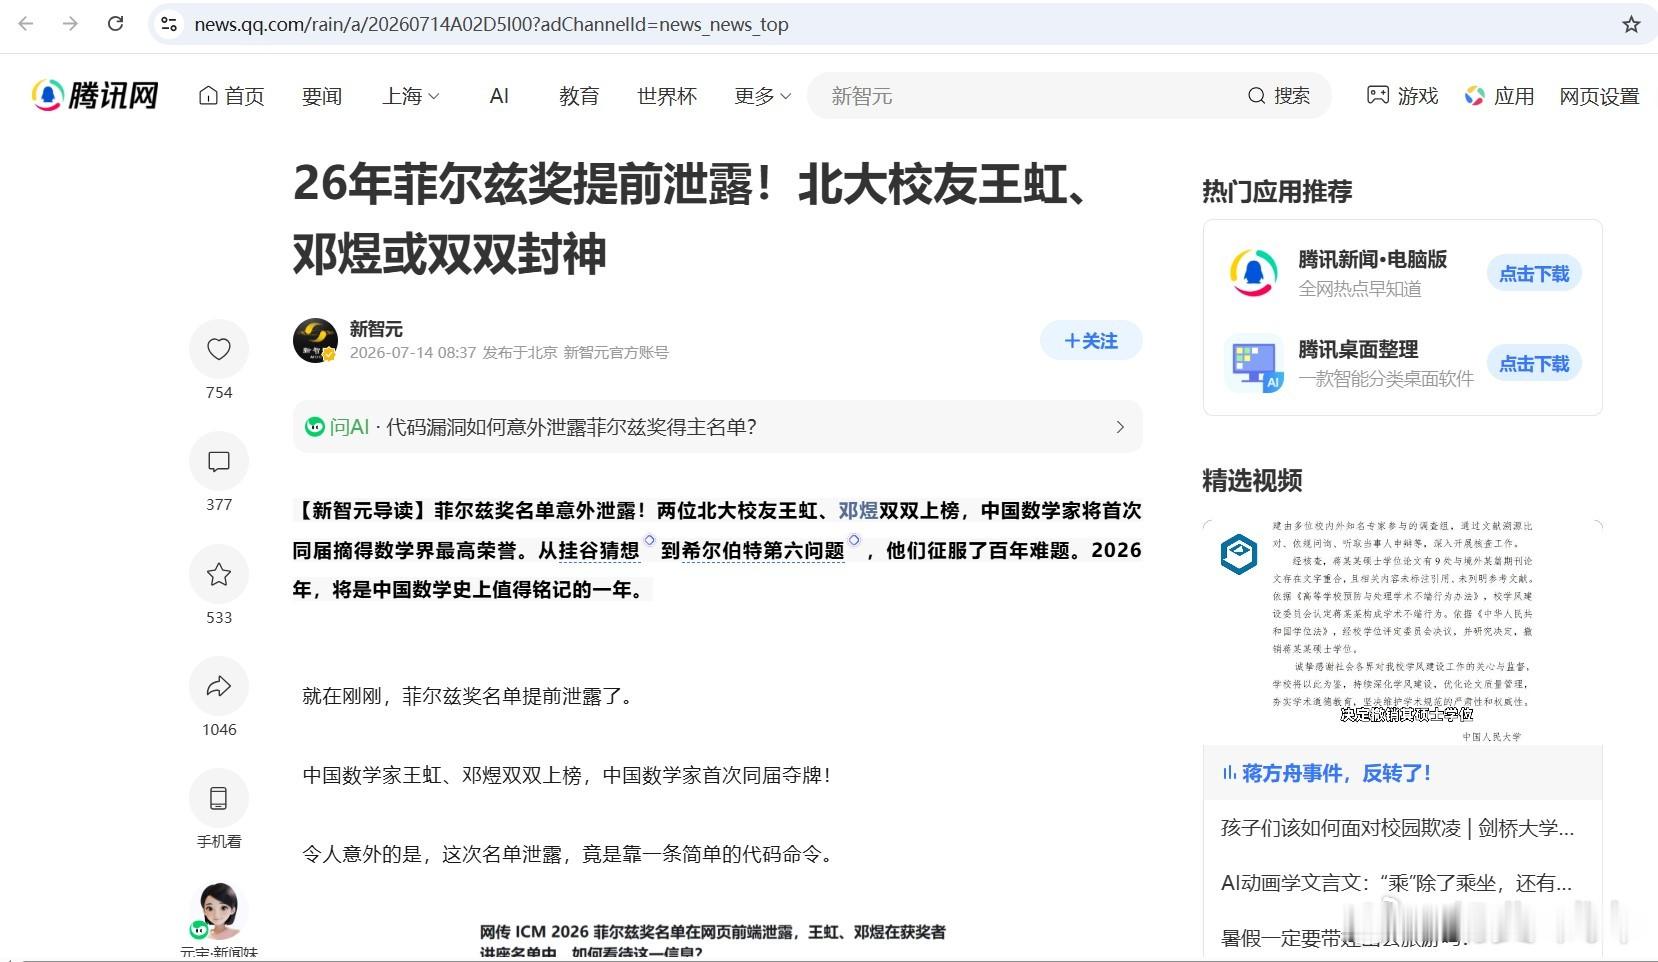Reload the page with refresh icon
This screenshot has width=1658, height=962.
(x=115, y=24)
